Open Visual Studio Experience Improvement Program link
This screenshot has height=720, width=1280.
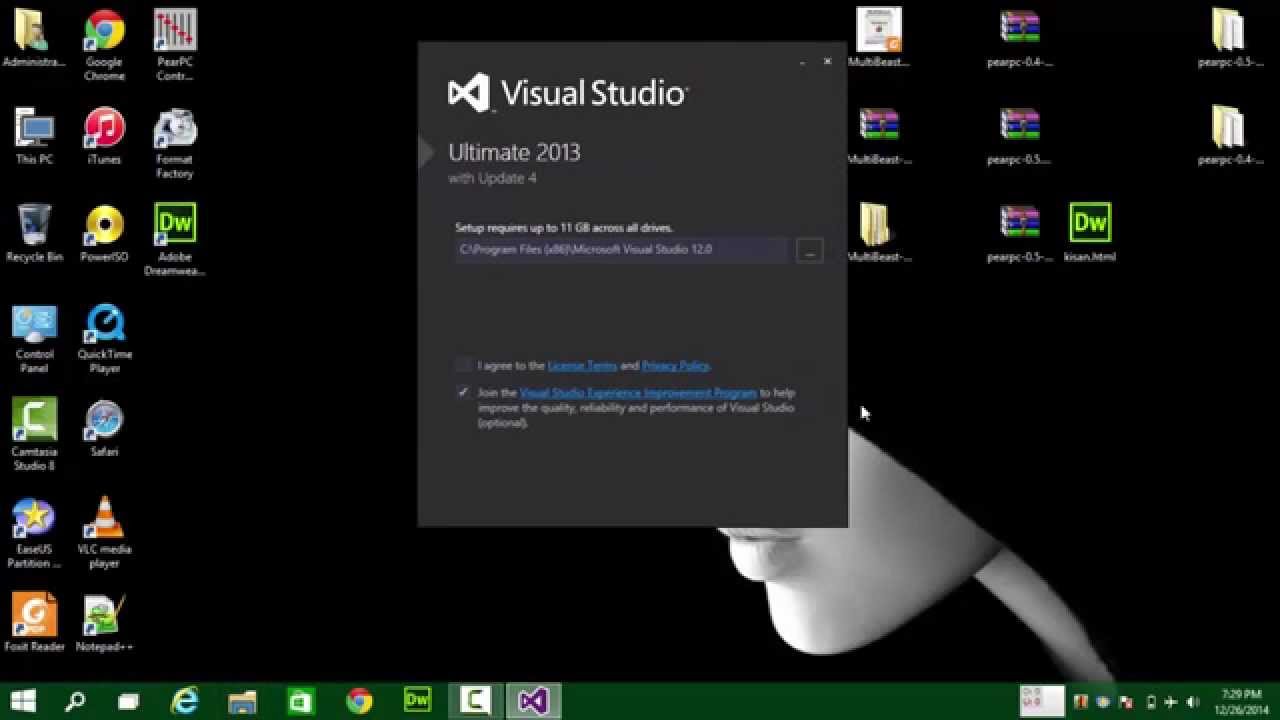click(x=638, y=393)
